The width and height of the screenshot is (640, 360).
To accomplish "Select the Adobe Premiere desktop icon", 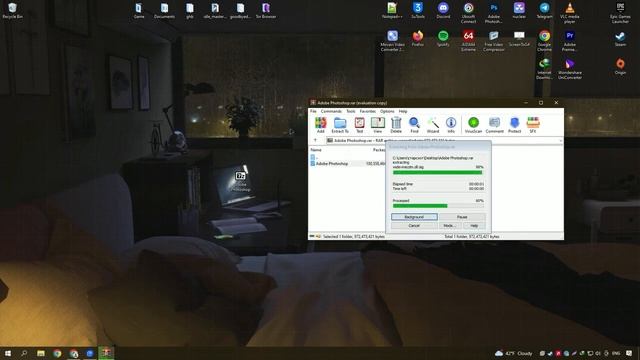I will (x=570, y=40).
